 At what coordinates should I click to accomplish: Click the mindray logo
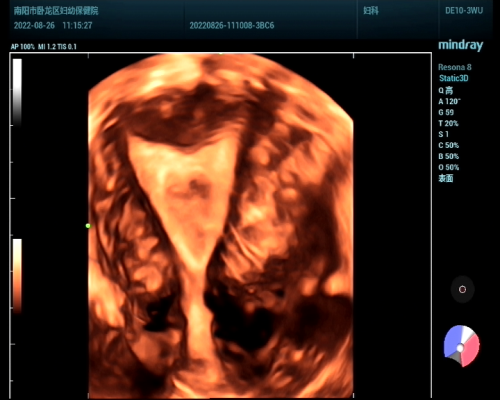tap(460, 46)
